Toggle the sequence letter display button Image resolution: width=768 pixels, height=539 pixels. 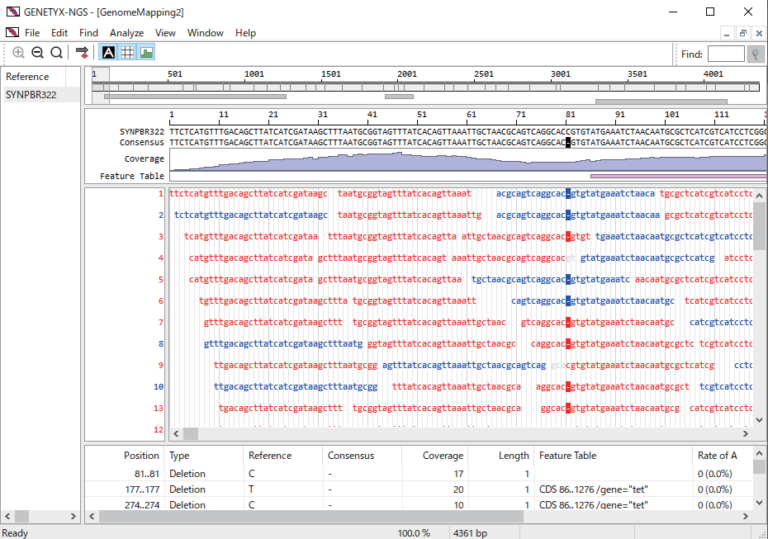[x=108, y=53]
